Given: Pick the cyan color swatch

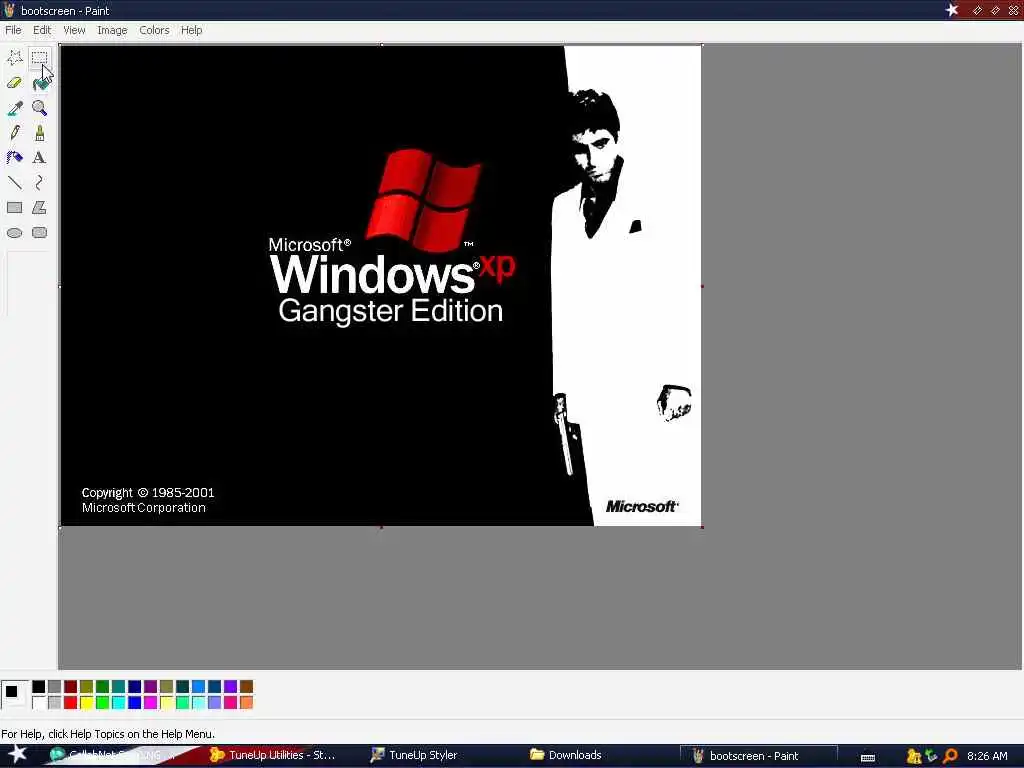Looking at the screenshot, I should [x=118, y=703].
